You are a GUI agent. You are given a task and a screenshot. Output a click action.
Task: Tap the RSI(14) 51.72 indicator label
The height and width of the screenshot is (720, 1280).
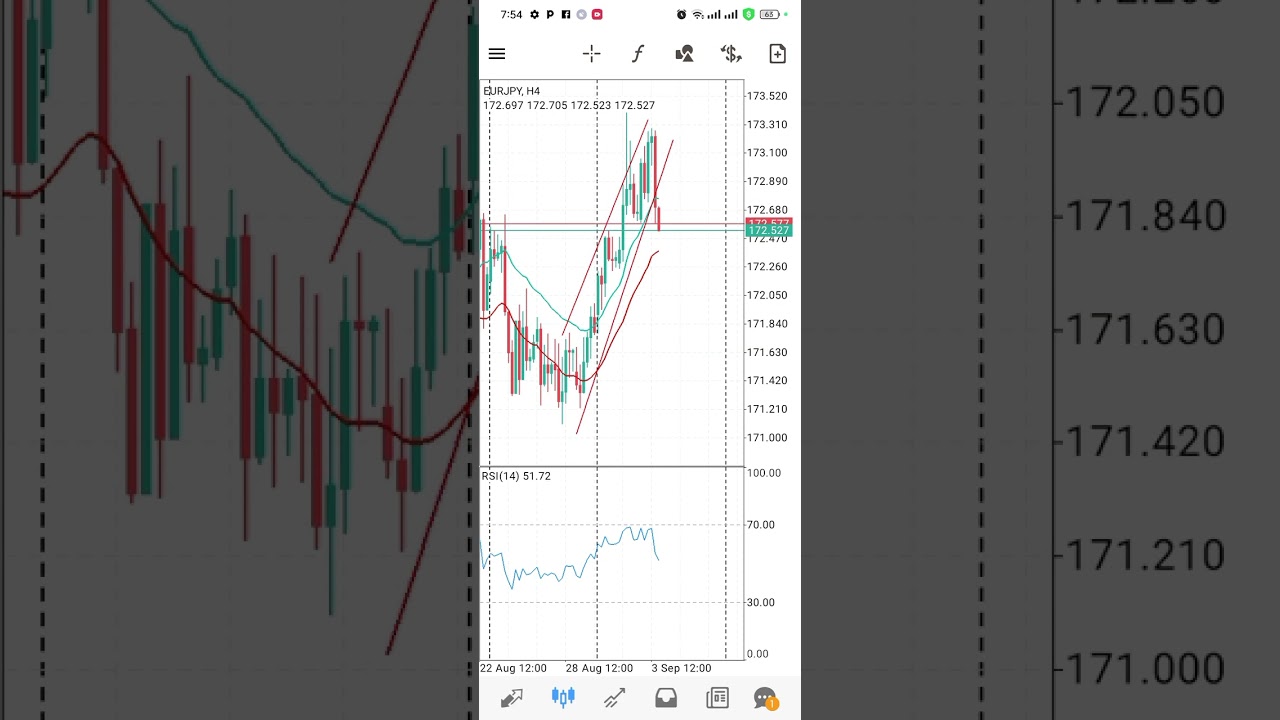coord(516,476)
